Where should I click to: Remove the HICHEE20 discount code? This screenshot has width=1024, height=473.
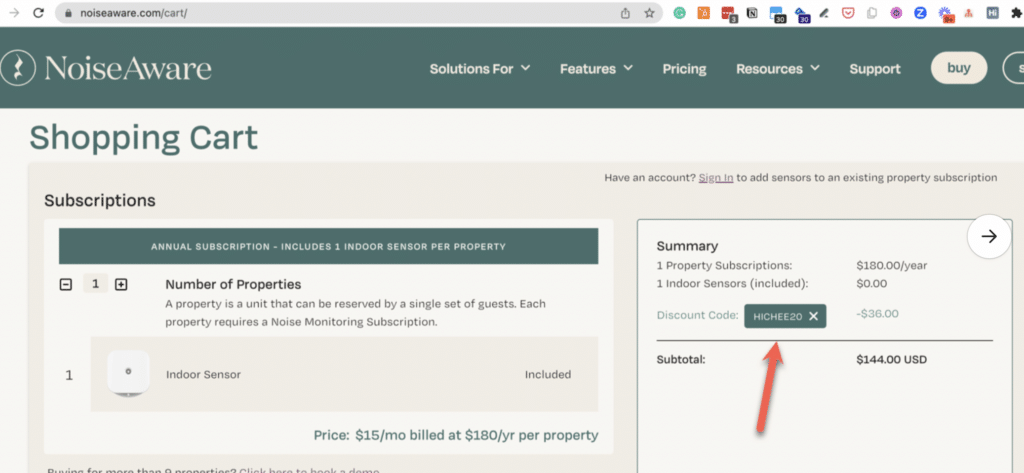(813, 316)
